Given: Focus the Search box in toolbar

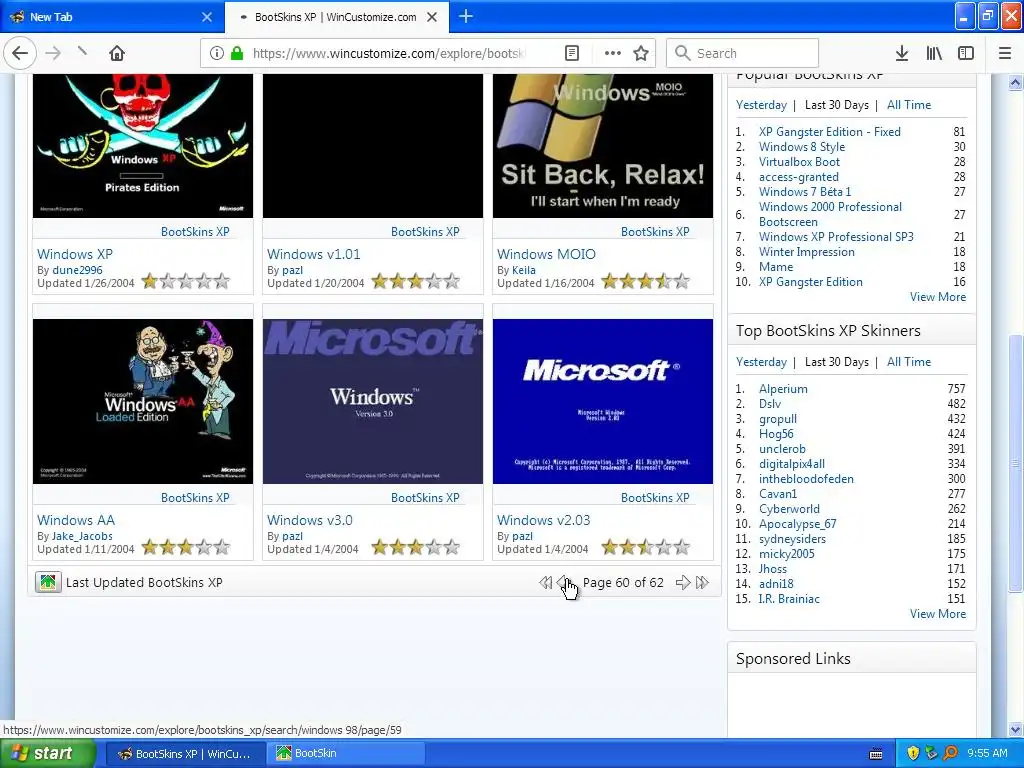Looking at the screenshot, I should click(x=742, y=53).
